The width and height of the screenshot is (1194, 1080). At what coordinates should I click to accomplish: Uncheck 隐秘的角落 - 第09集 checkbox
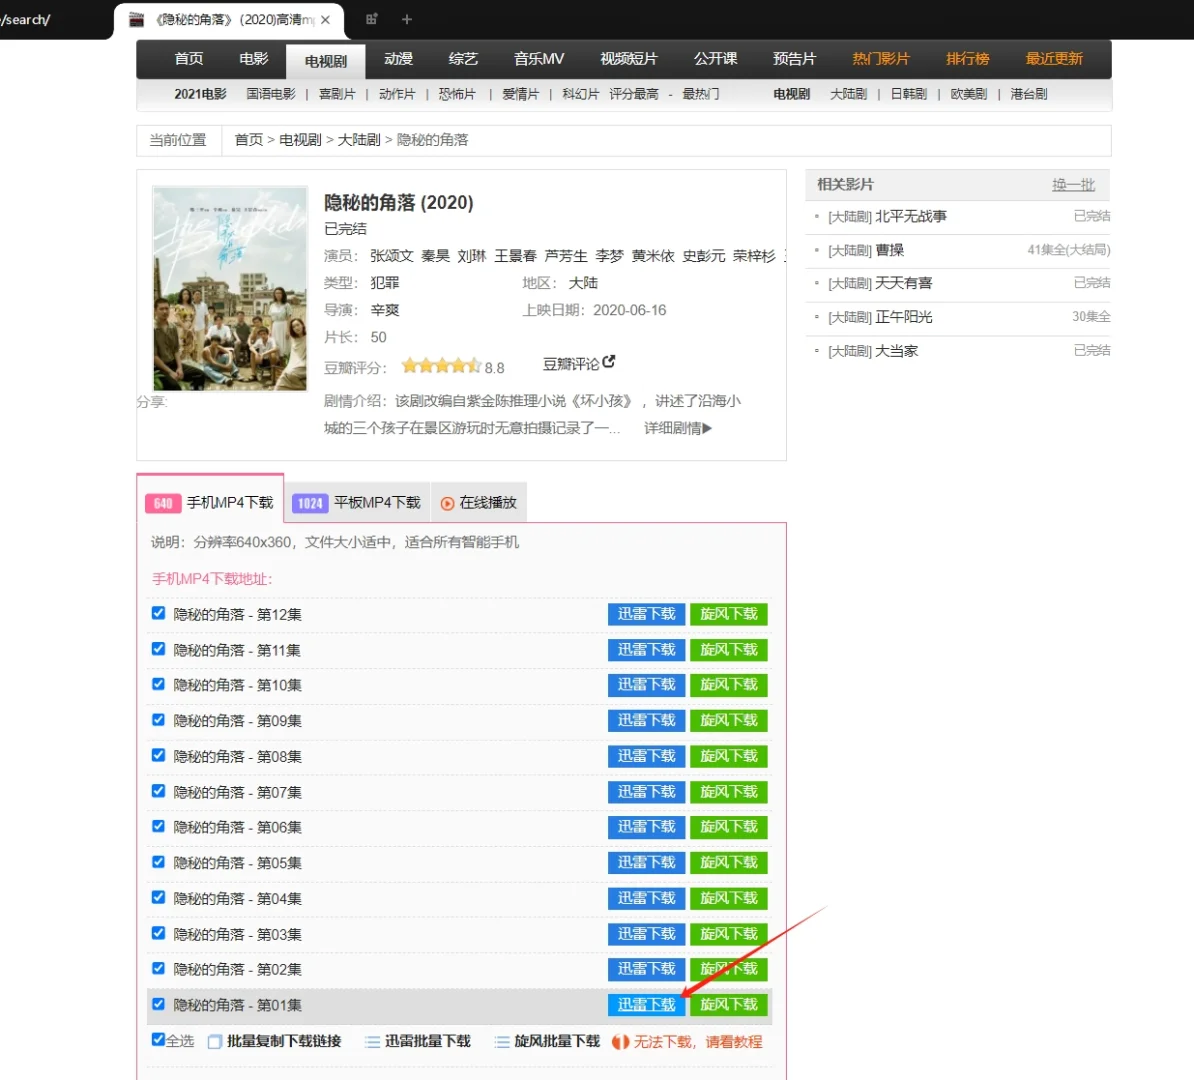[x=158, y=720]
